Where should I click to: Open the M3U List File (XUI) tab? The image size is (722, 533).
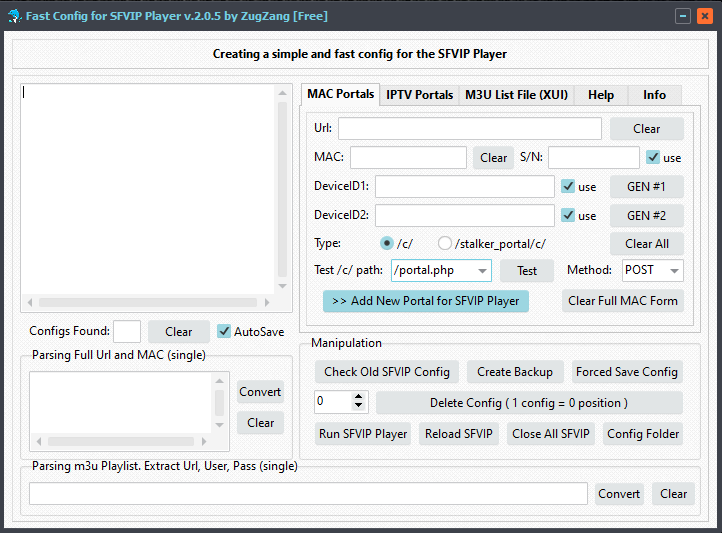click(x=516, y=95)
